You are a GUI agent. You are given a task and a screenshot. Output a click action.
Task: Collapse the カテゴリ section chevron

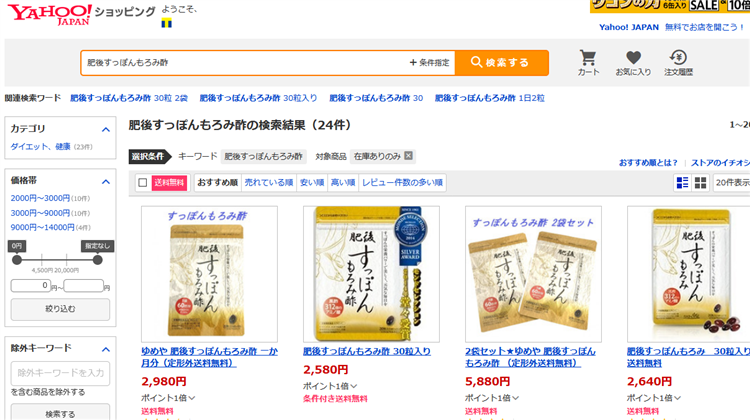click(x=106, y=129)
